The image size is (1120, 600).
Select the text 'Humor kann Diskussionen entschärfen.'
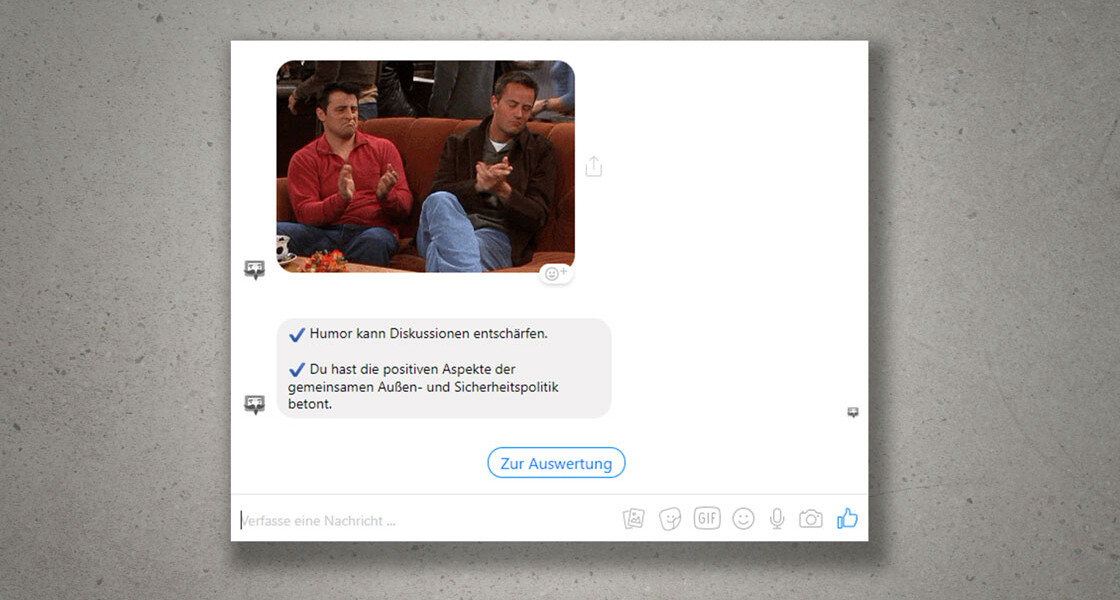click(x=429, y=334)
